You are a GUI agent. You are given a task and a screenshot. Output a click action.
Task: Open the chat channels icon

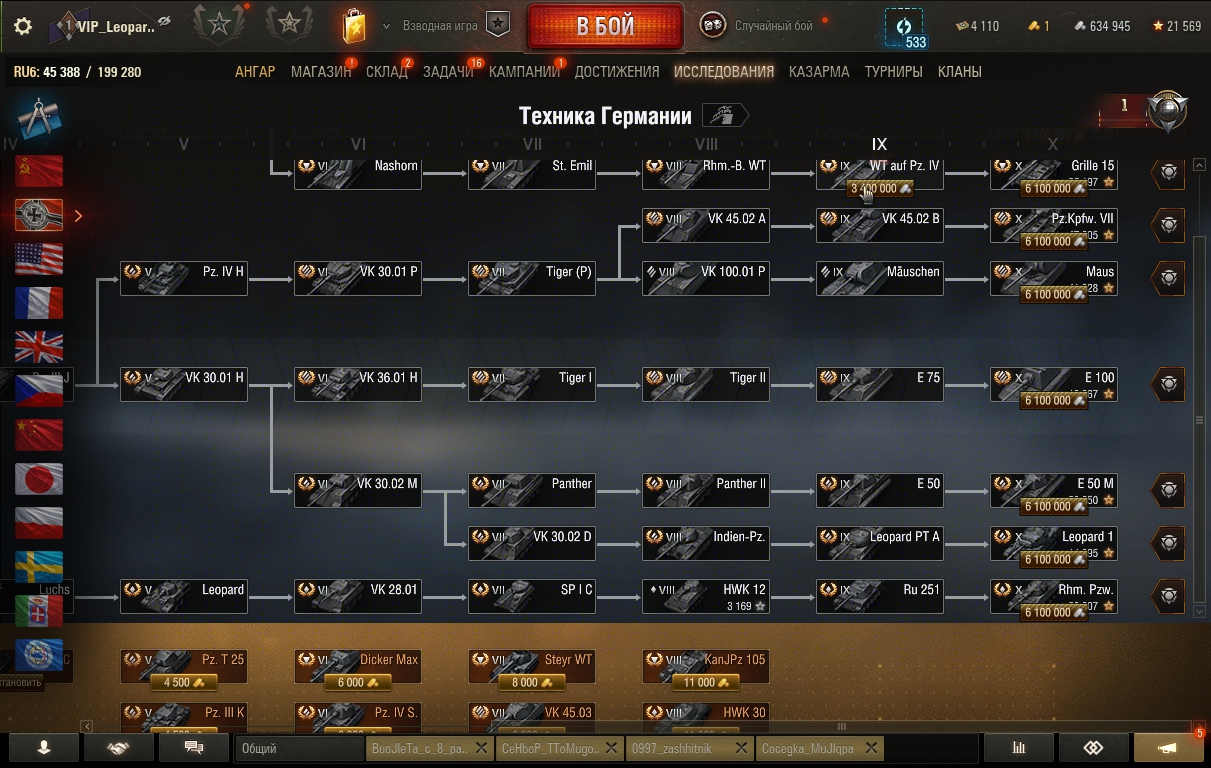point(194,748)
